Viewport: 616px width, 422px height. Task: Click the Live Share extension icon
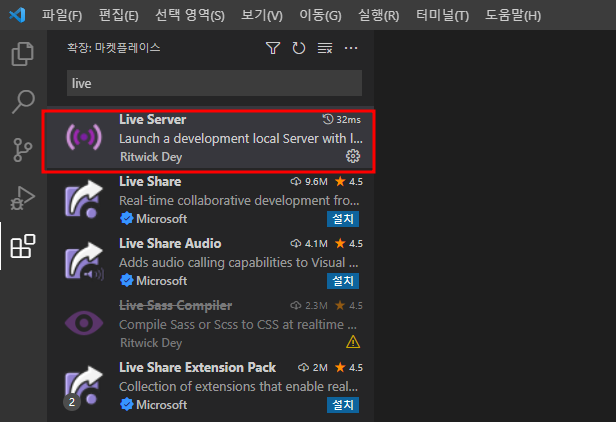[84, 199]
